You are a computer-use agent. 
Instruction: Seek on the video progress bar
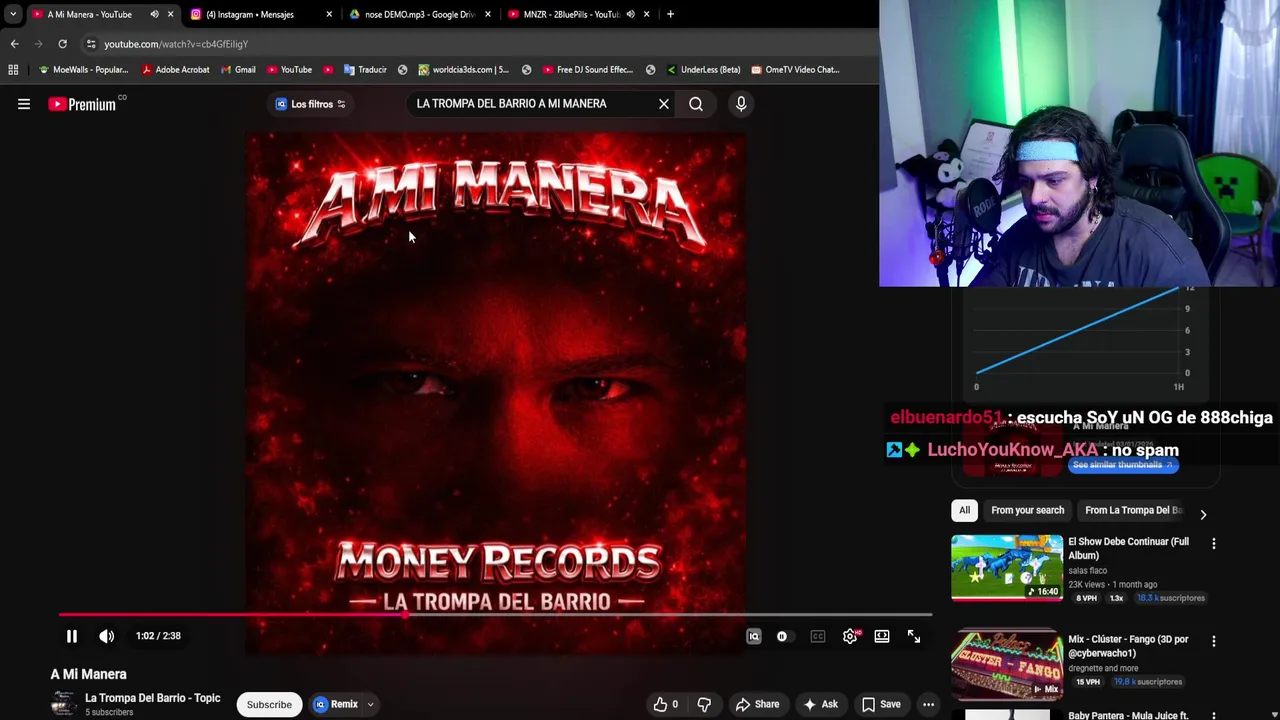click(495, 615)
